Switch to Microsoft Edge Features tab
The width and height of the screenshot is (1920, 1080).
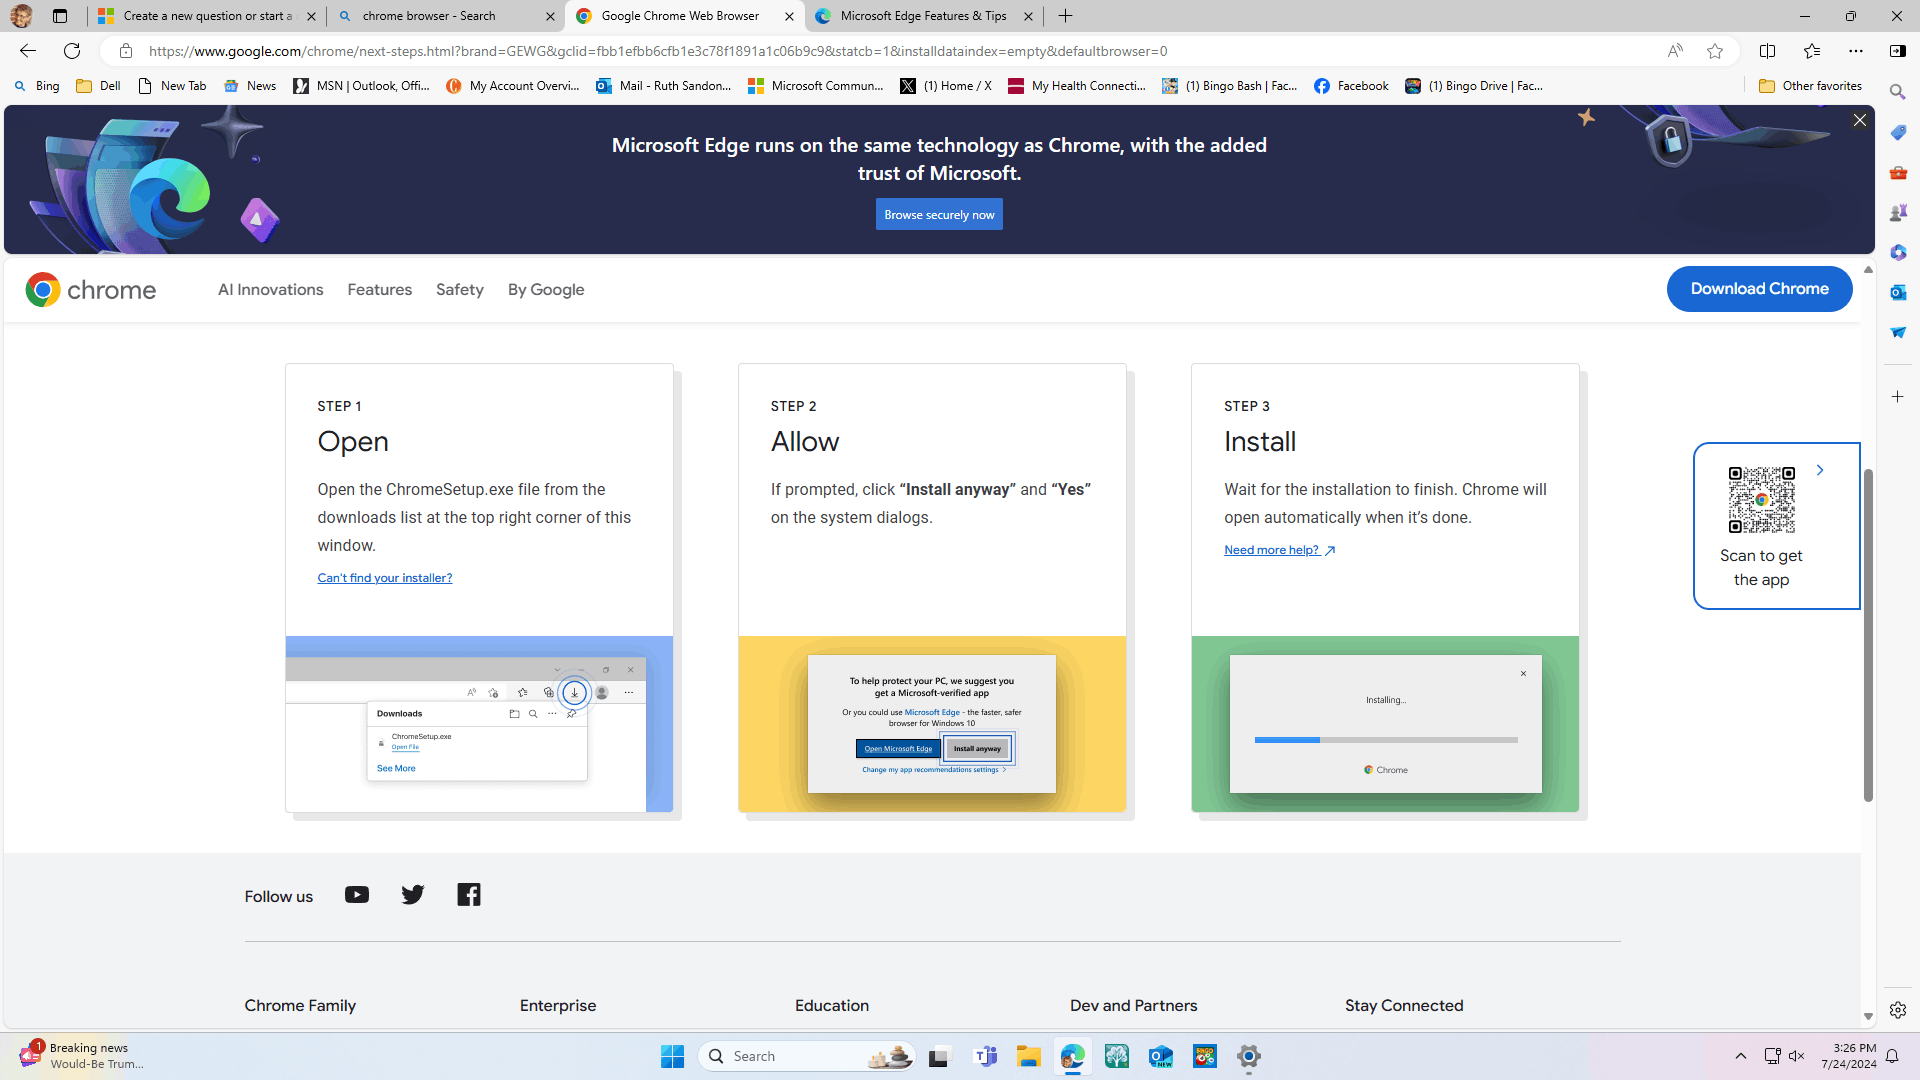[x=922, y=16]
